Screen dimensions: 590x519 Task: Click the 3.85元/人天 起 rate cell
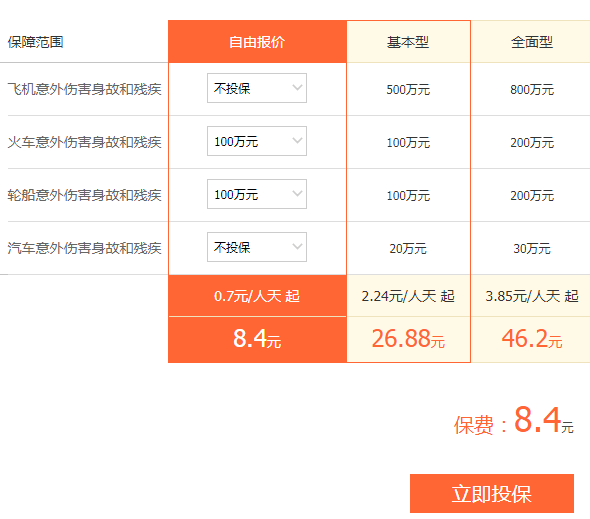pos(531,296)
